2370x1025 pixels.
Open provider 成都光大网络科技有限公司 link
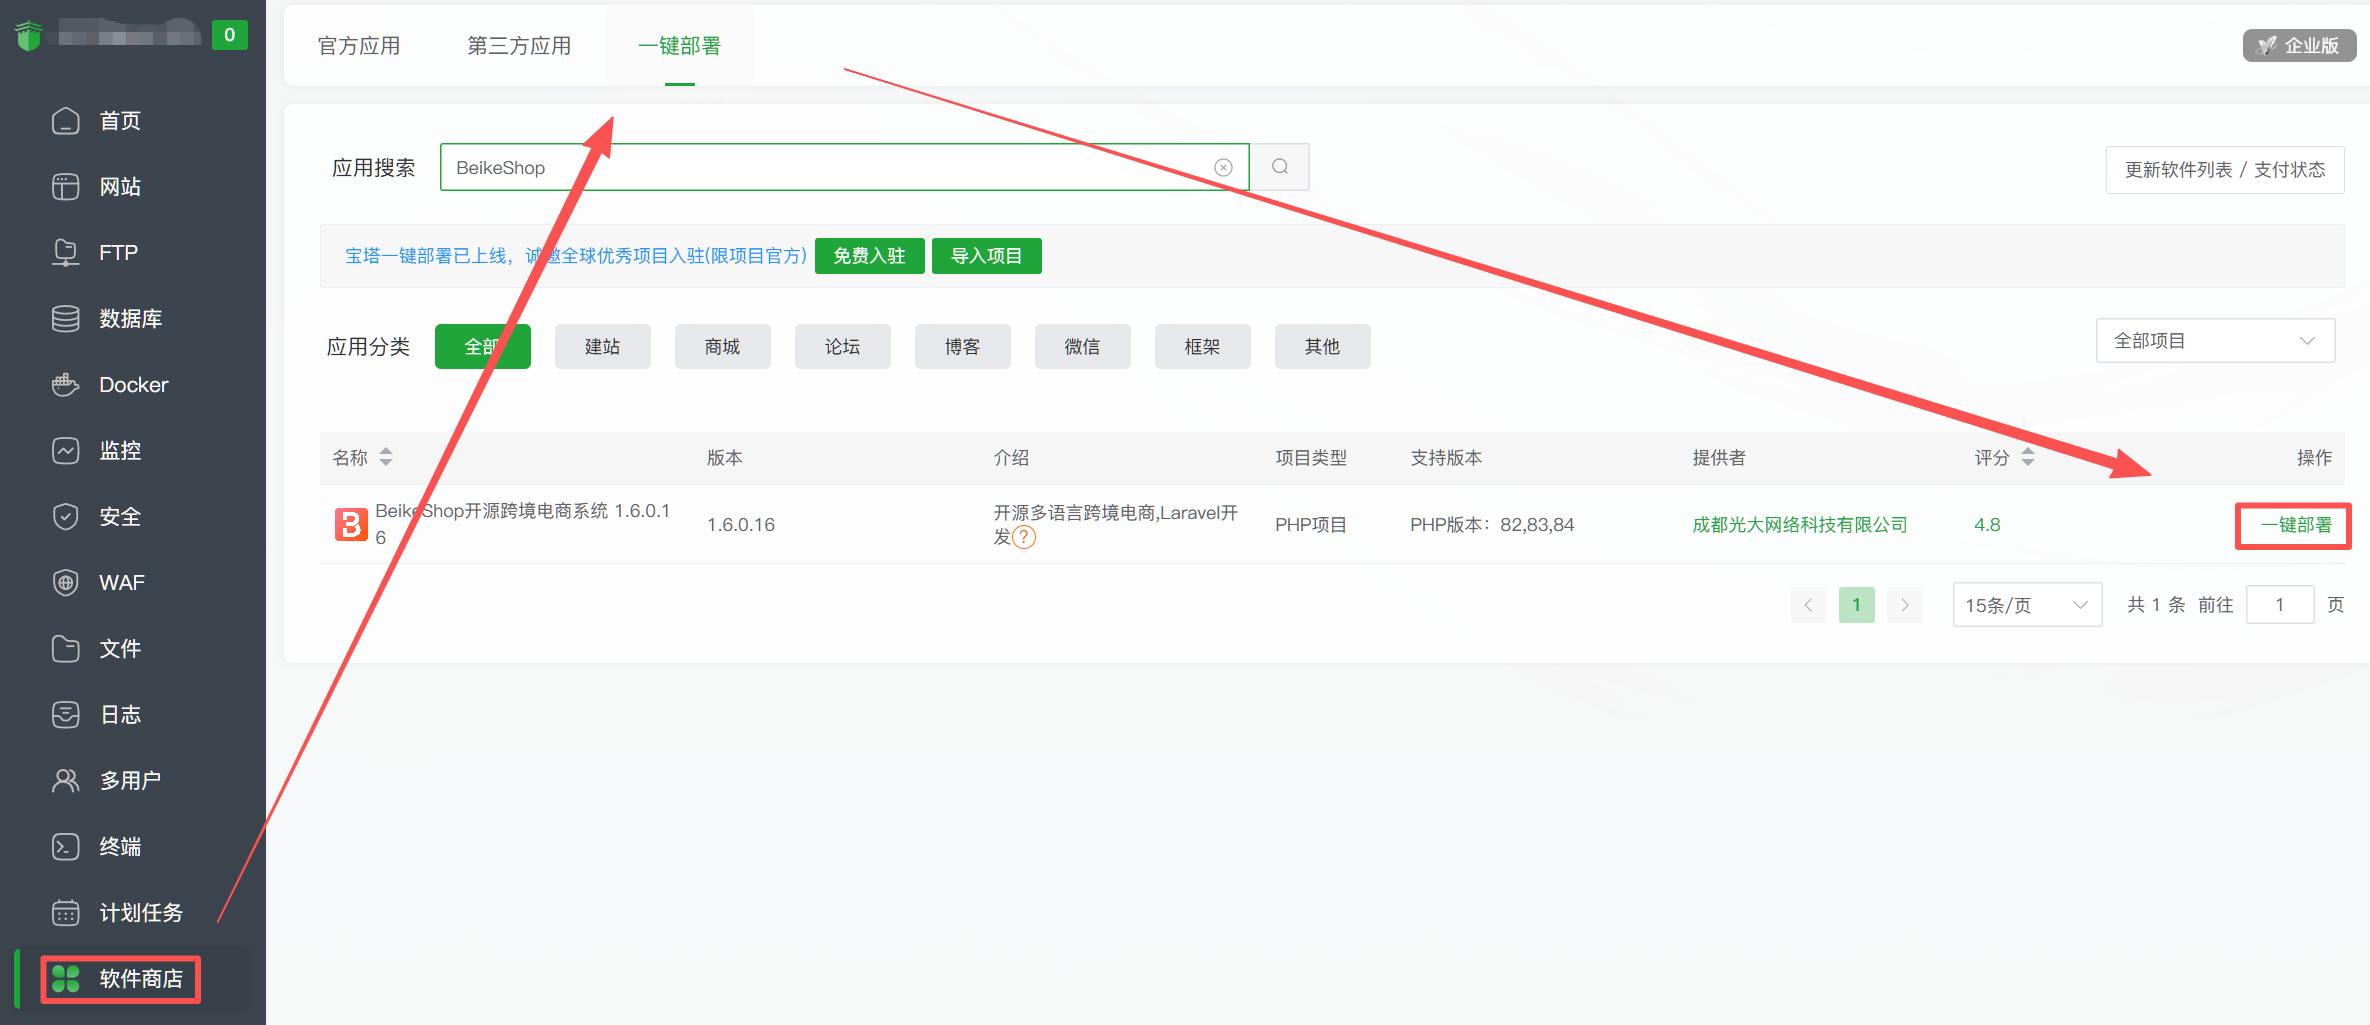[1800, 525]
